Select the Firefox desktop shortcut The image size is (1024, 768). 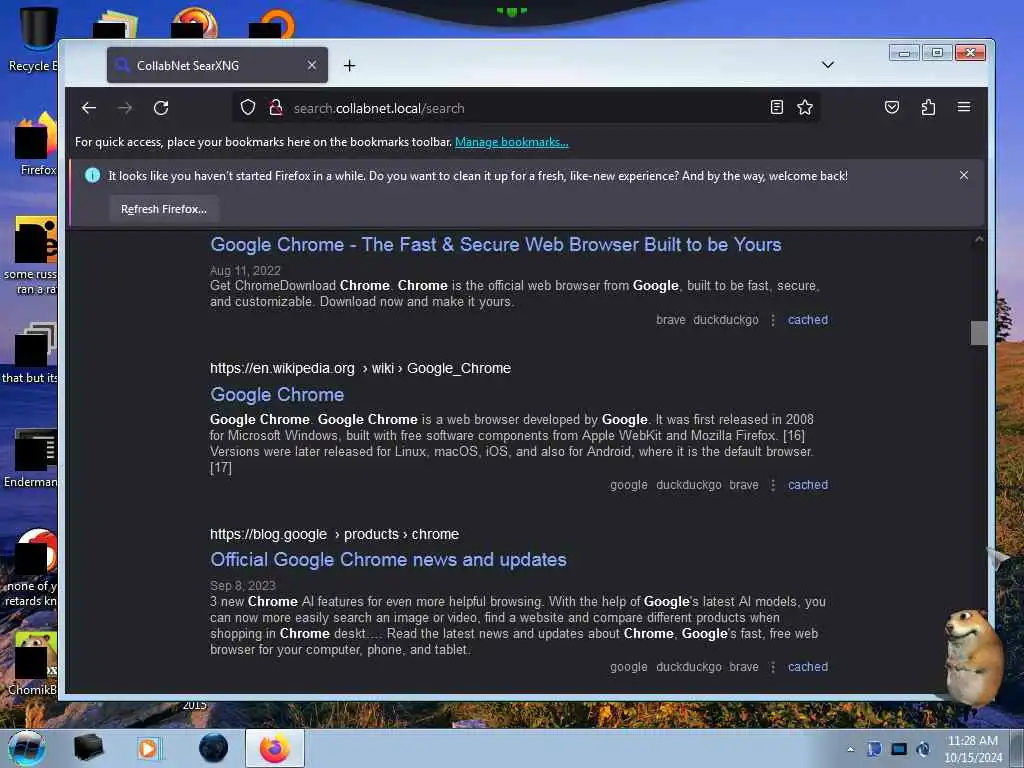tap(34, 144)
